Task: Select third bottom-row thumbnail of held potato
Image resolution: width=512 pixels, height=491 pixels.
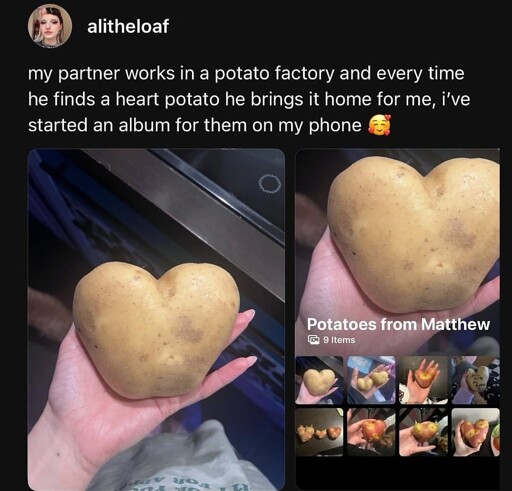Action: point(423,432)
